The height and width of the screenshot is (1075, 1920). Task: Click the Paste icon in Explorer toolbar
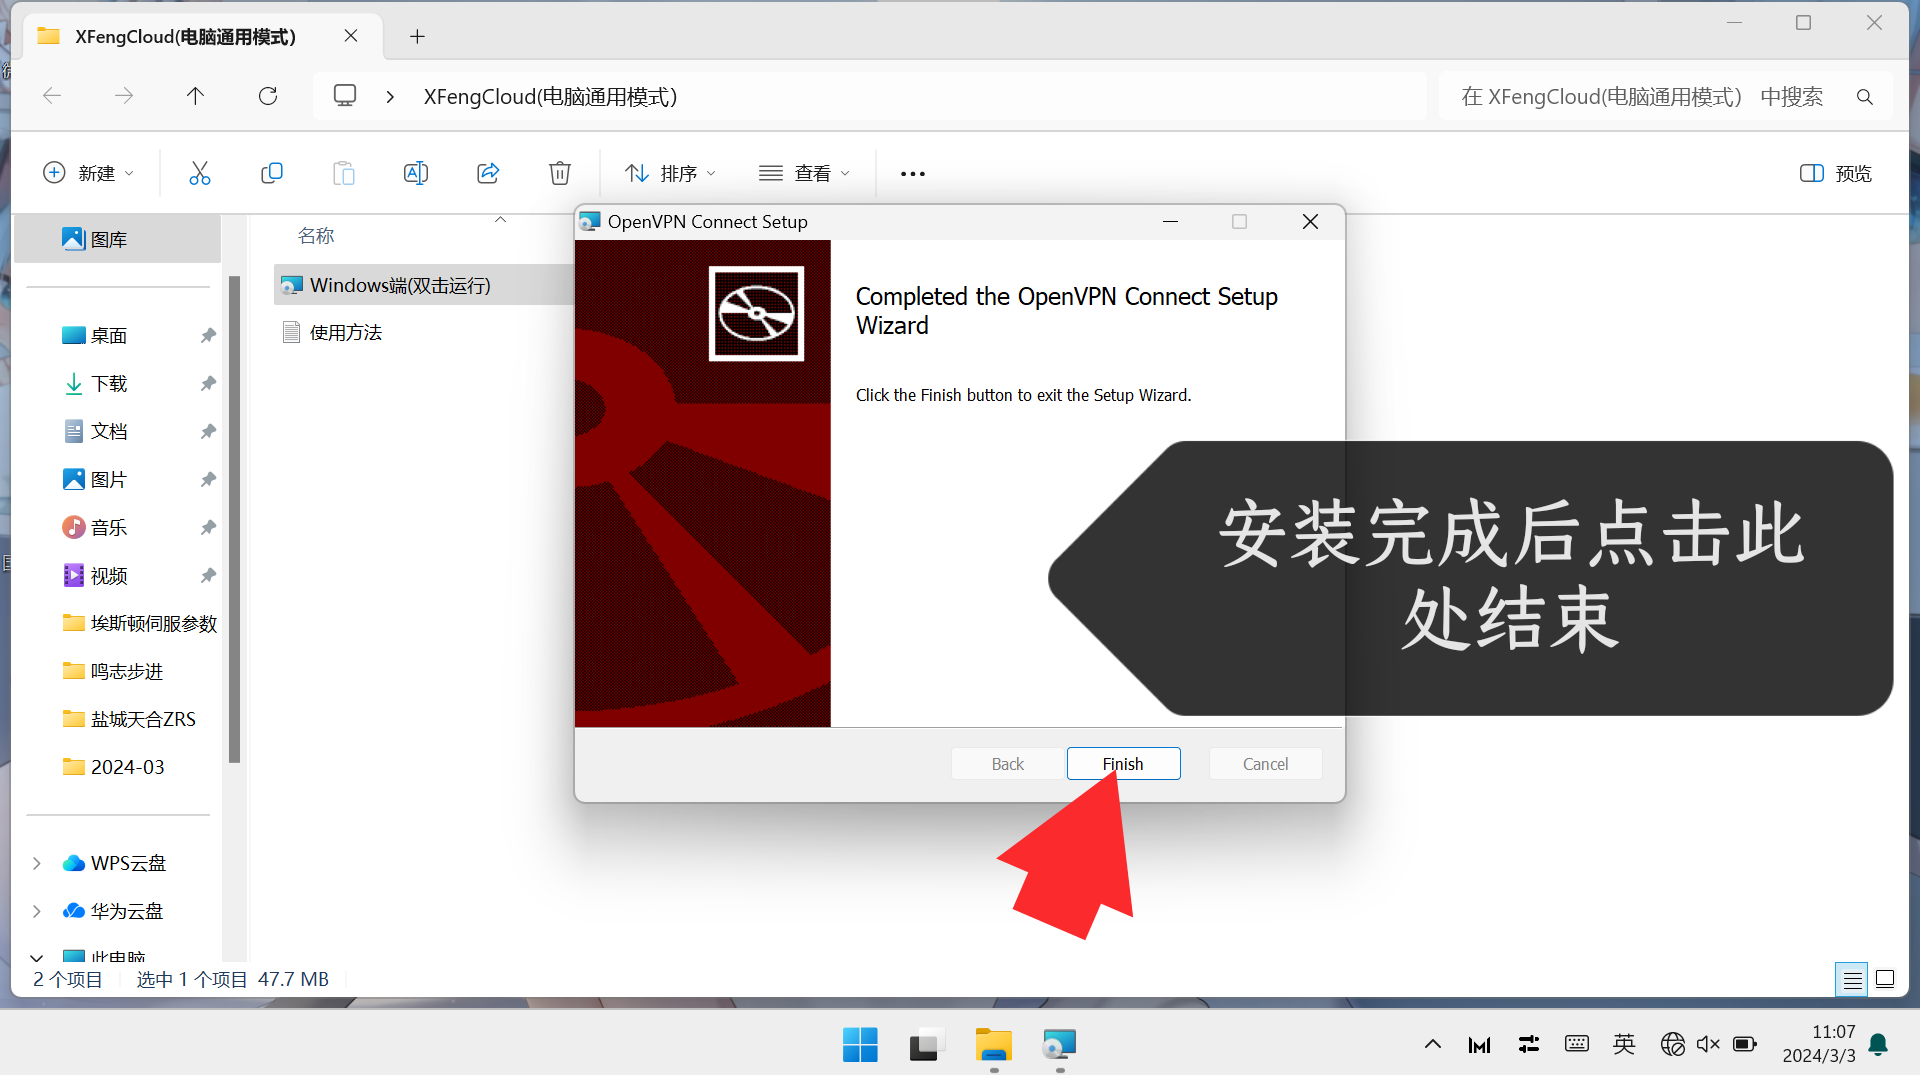[x=343, y=173]
